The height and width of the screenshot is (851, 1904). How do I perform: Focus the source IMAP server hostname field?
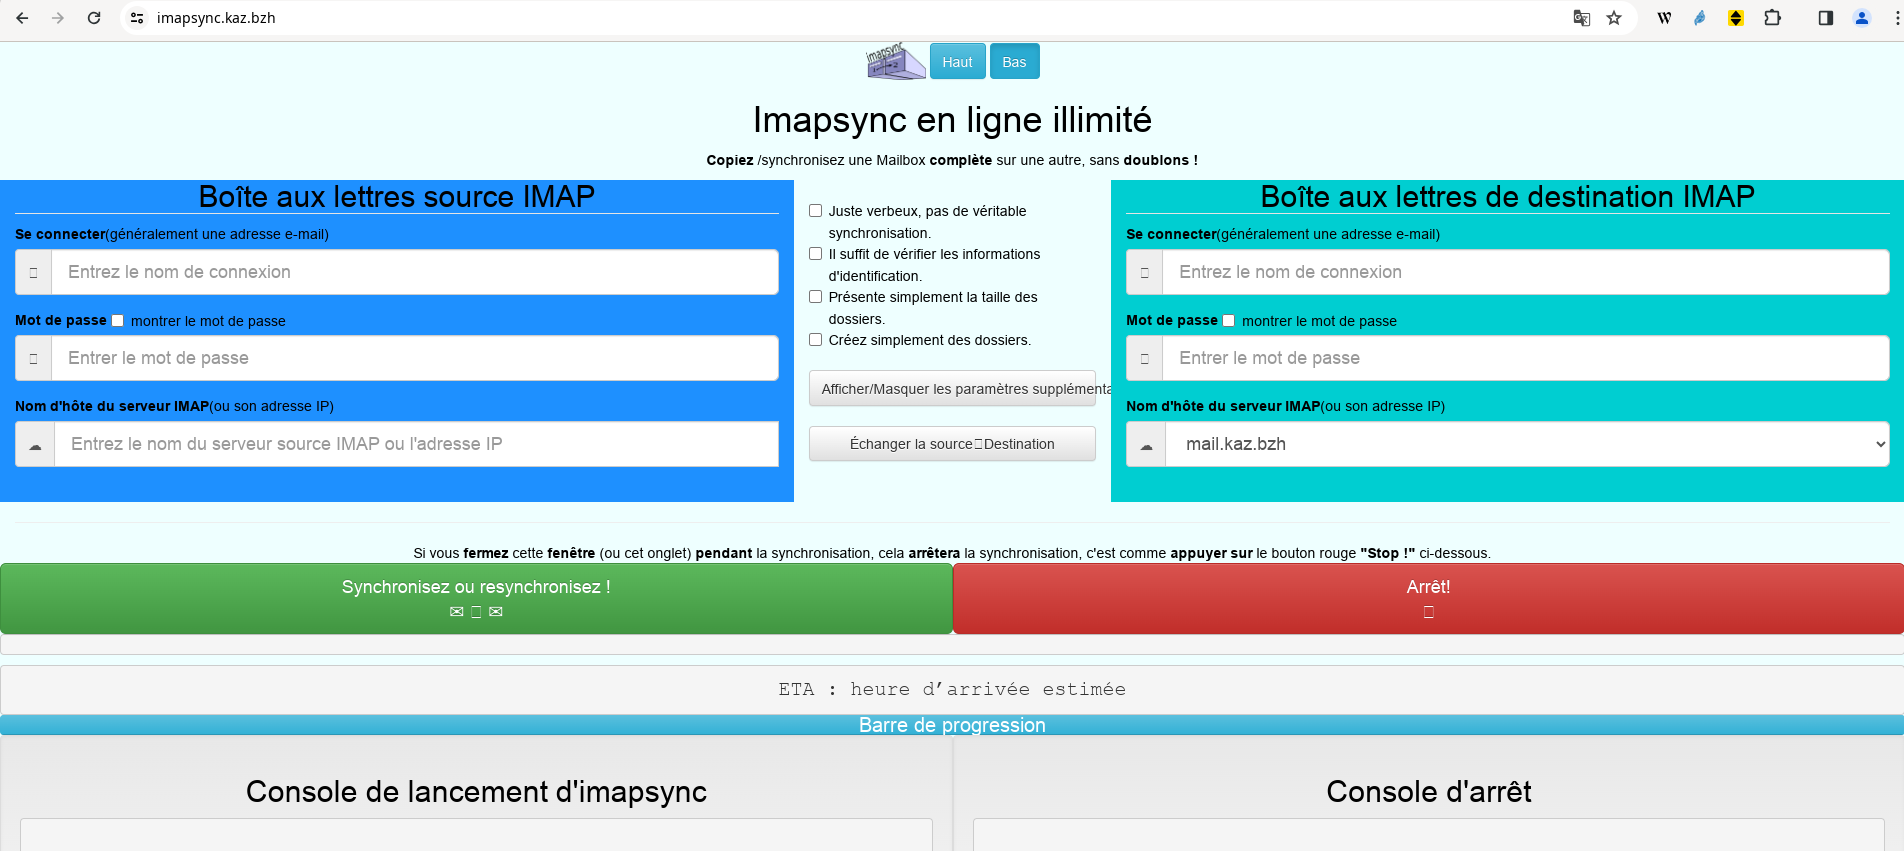(416, 444)
